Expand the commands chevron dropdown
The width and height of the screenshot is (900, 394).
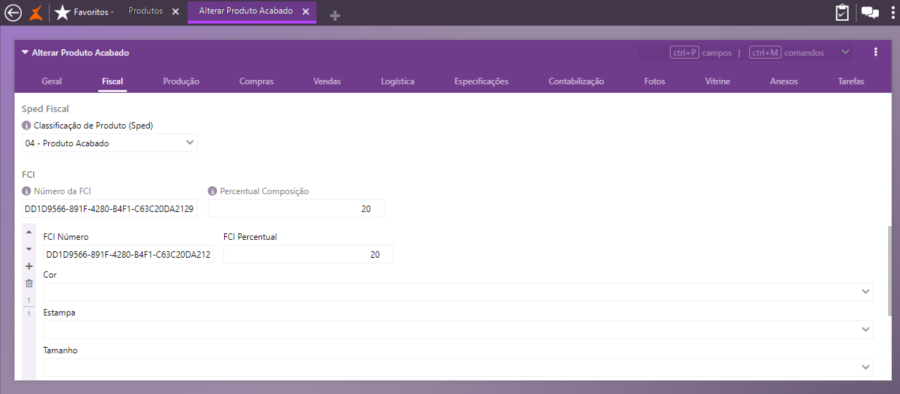(845, 52)
